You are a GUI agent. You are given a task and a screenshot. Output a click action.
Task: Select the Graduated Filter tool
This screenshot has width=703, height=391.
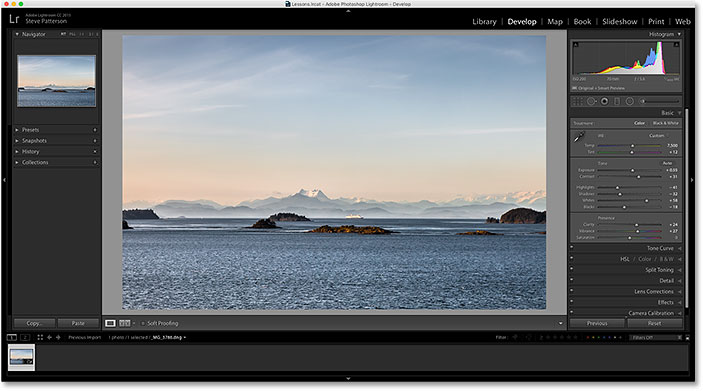(x=617, y=101)
